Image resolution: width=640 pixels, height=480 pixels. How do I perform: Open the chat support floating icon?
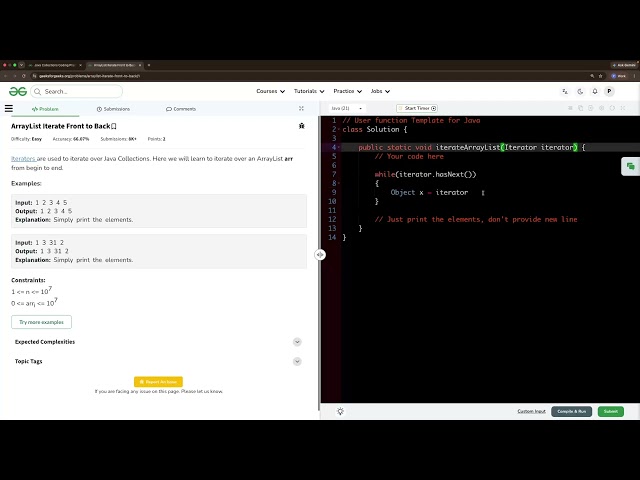point(631,167)
